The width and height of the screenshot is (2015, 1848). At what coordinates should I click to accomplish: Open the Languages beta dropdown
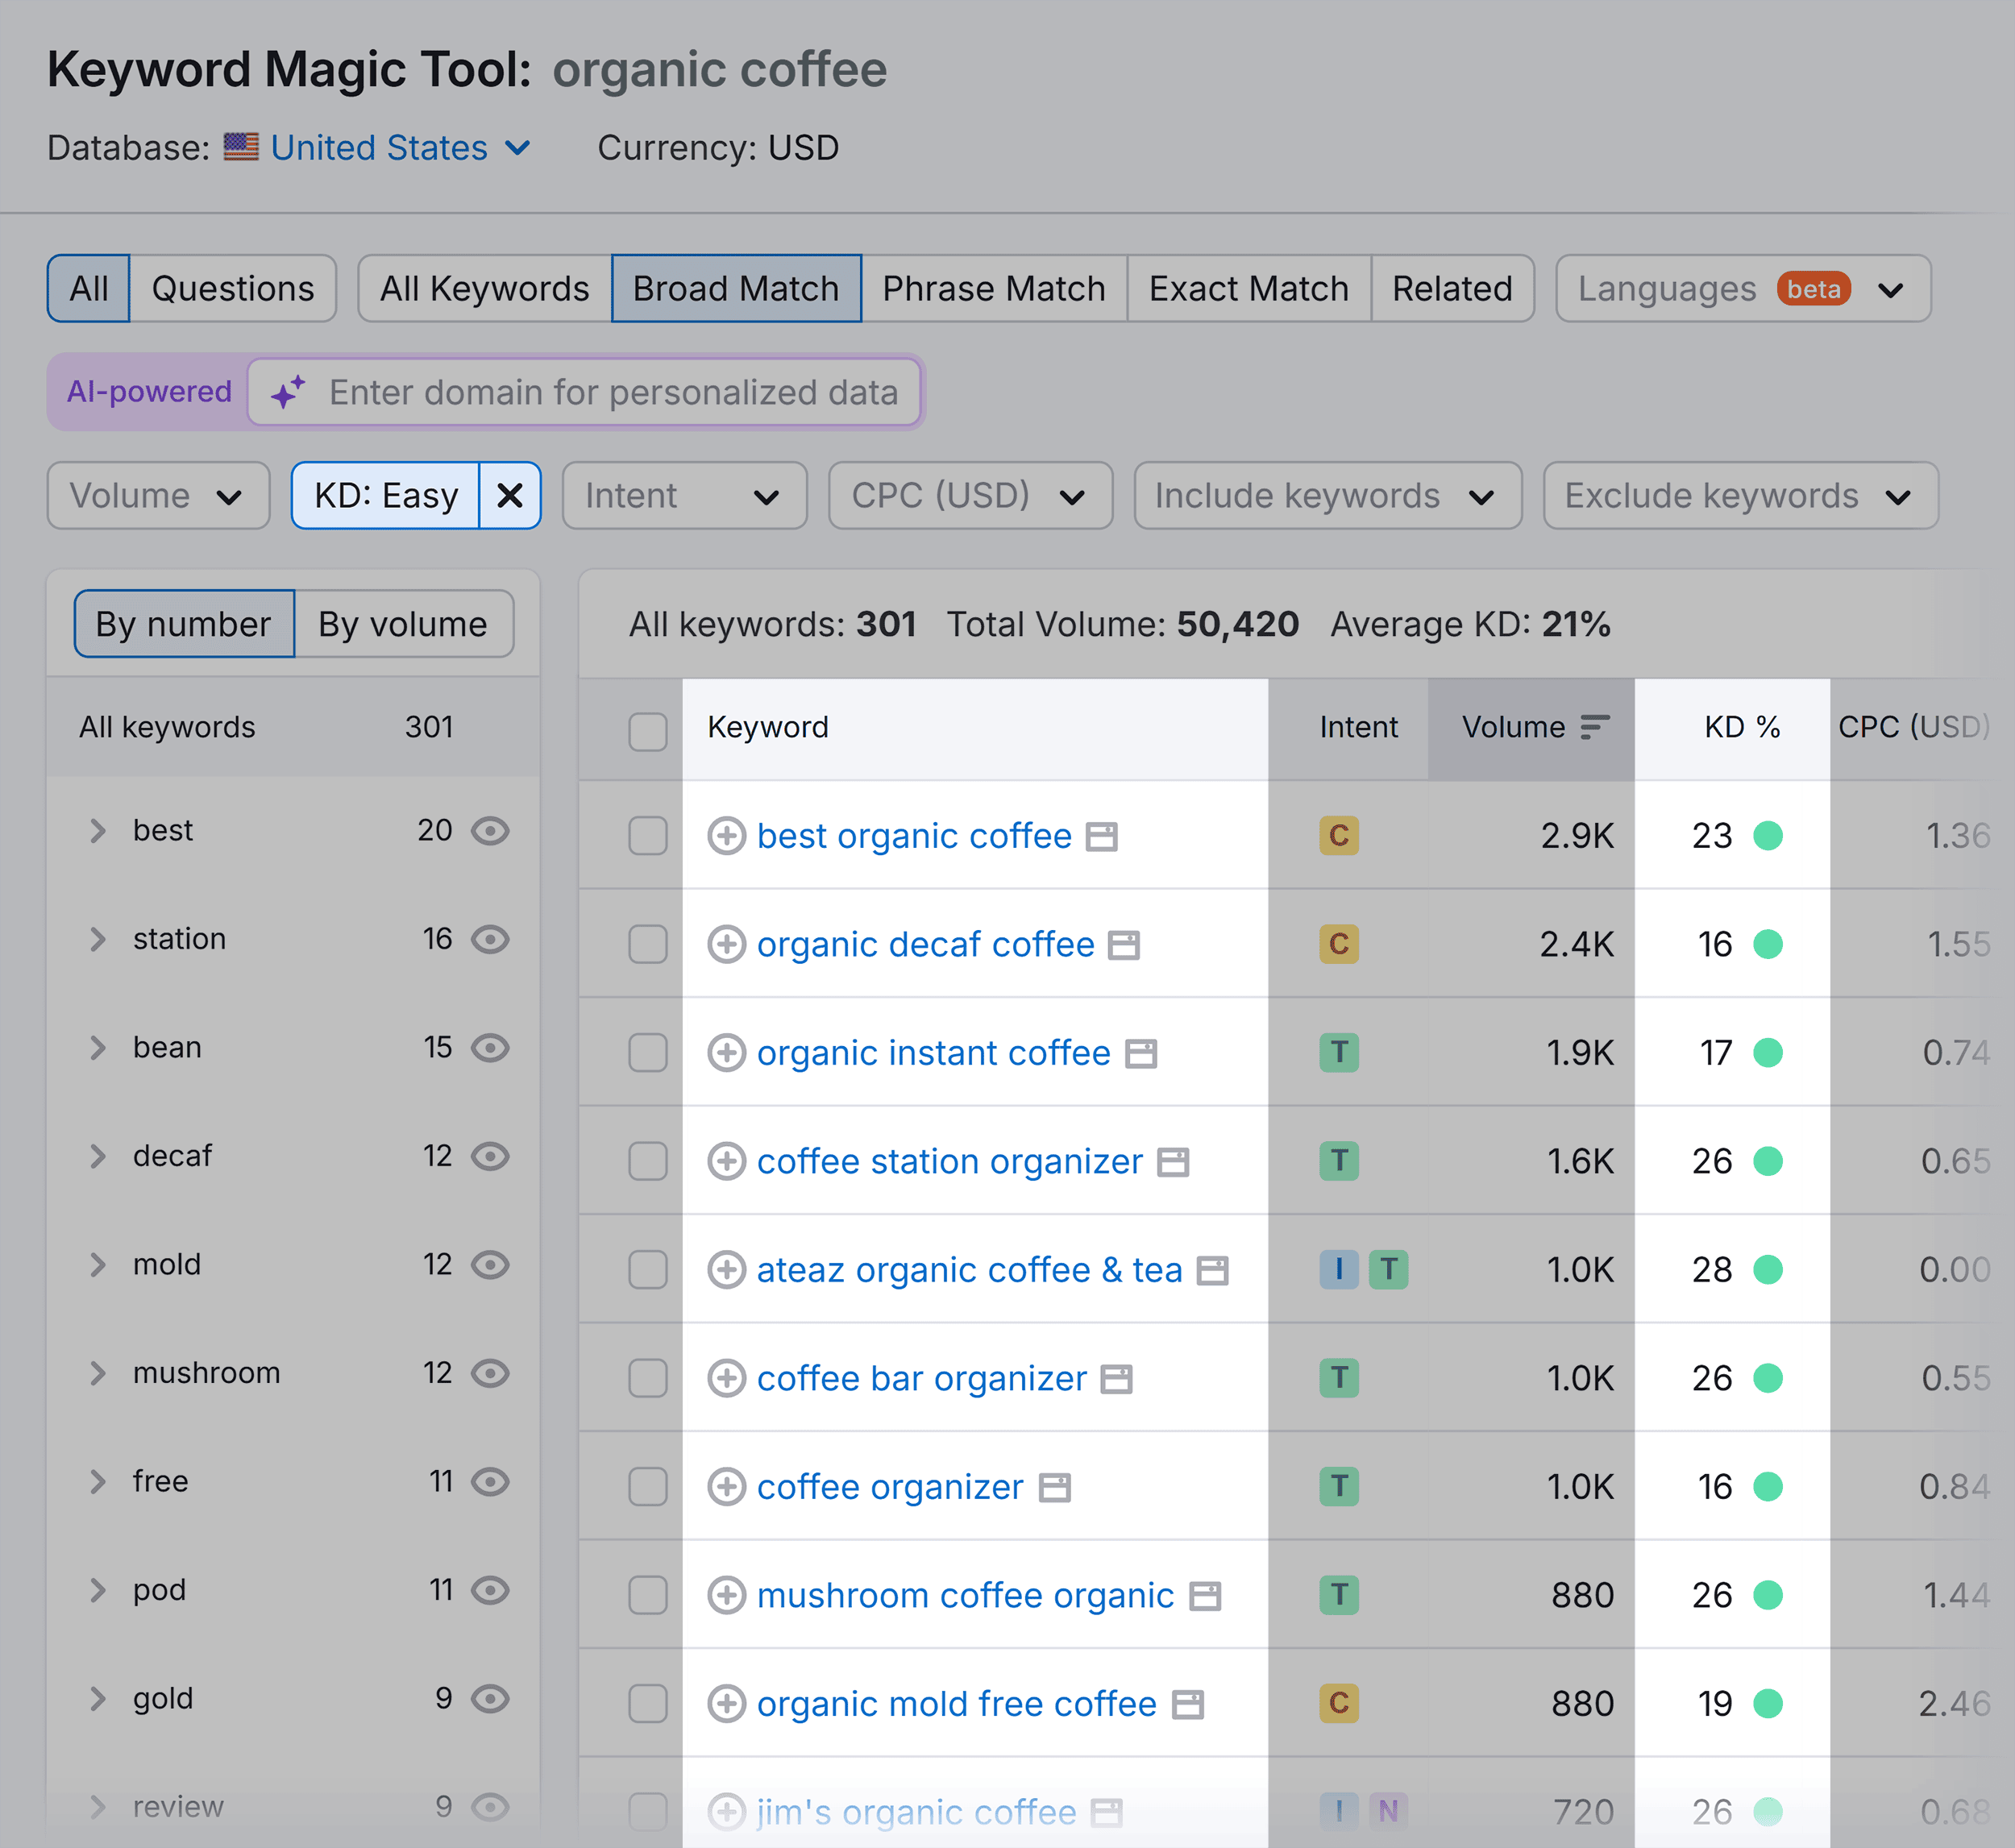(x=1743, y=289)
